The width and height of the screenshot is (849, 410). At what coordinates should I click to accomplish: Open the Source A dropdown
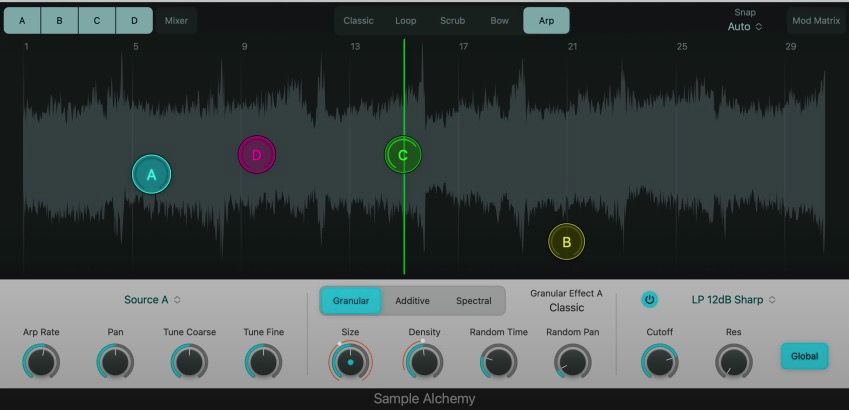(152, 299)
